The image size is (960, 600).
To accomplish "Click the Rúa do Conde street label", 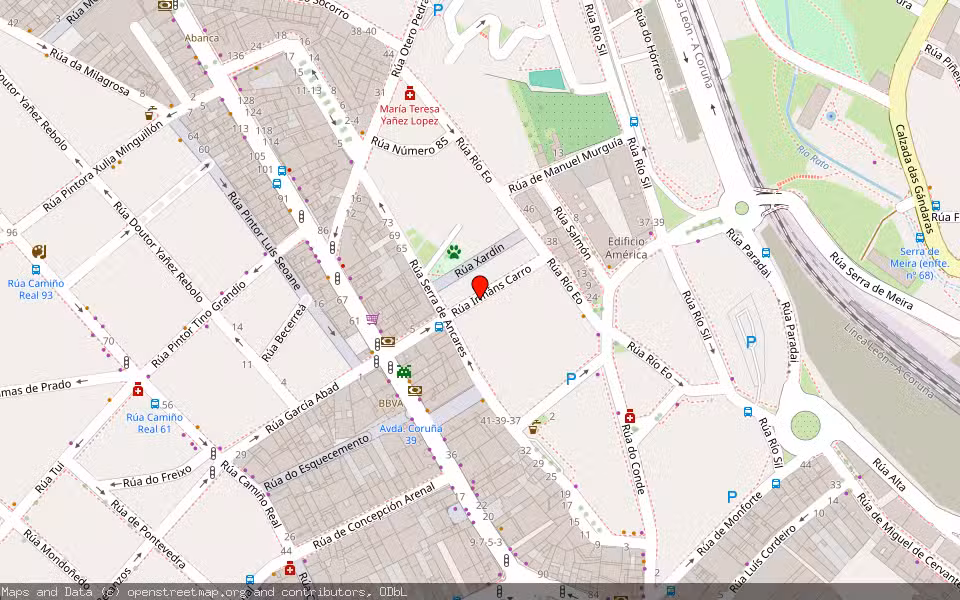I will (x=633, y=459).
